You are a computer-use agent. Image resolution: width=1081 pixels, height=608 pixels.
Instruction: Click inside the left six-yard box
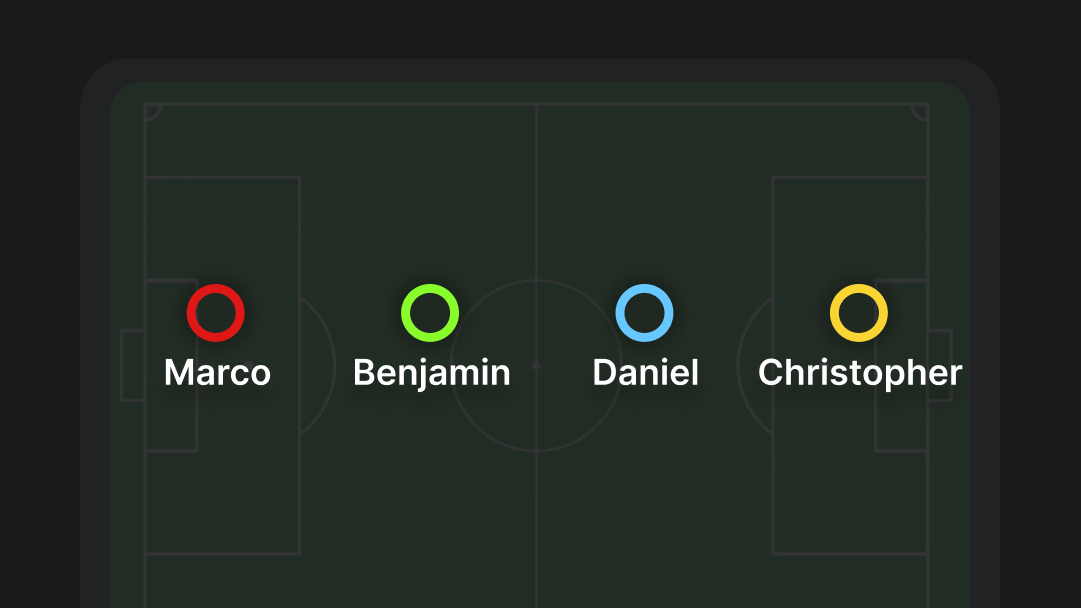(x=171, y=427)
